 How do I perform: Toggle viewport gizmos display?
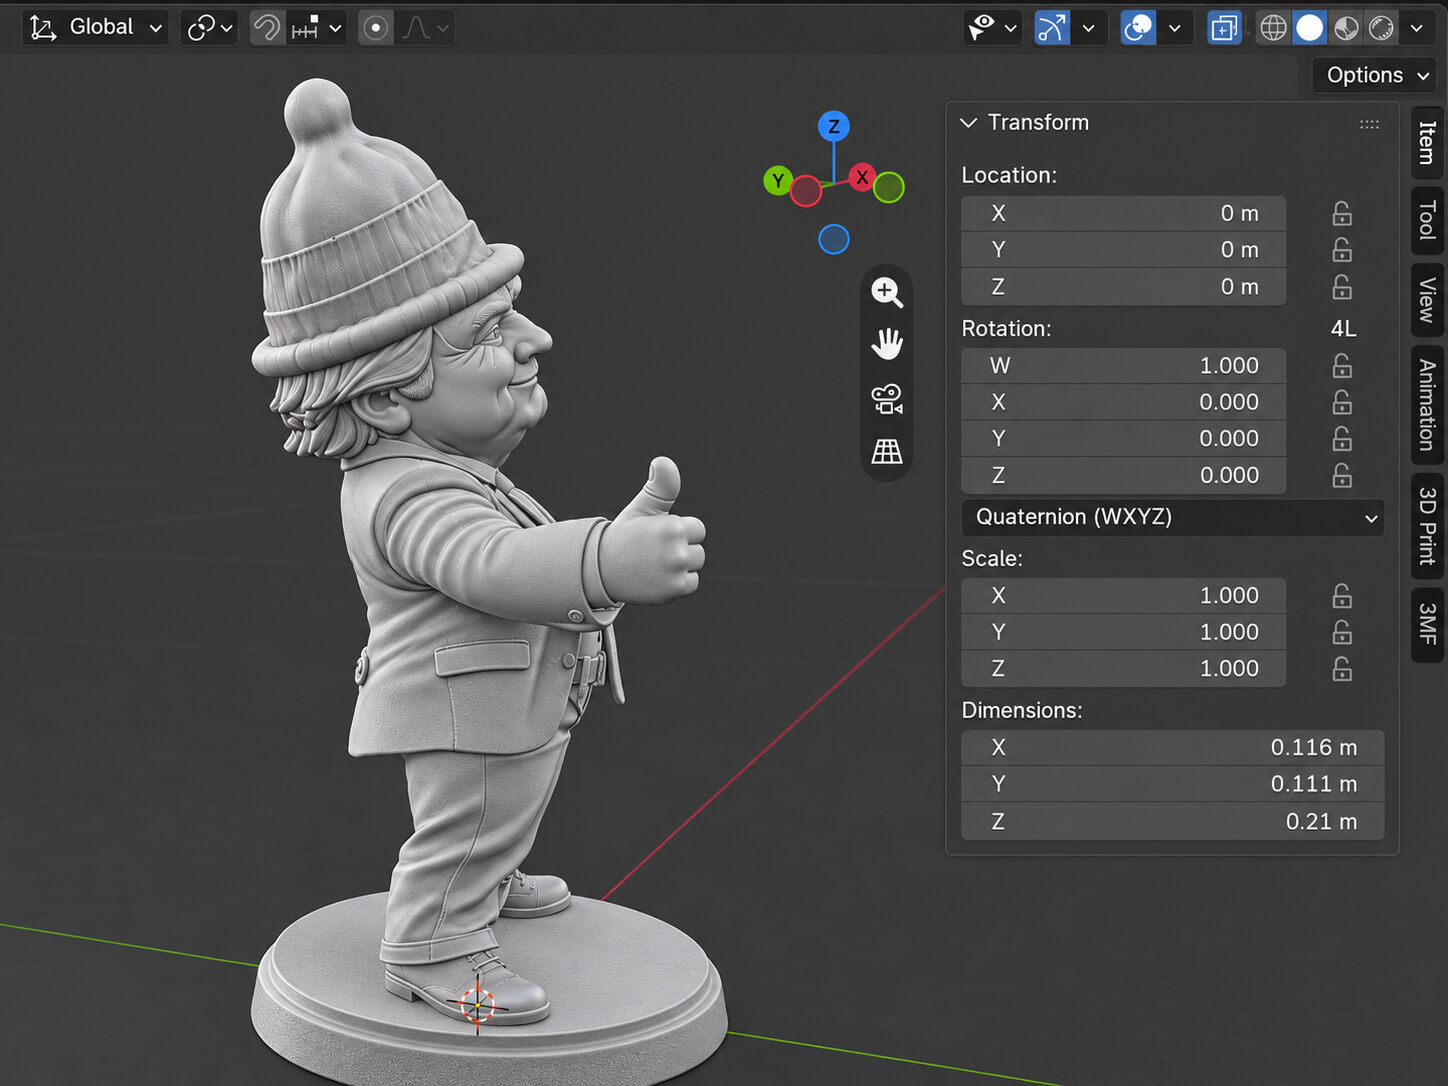[x=1052, y=28]
